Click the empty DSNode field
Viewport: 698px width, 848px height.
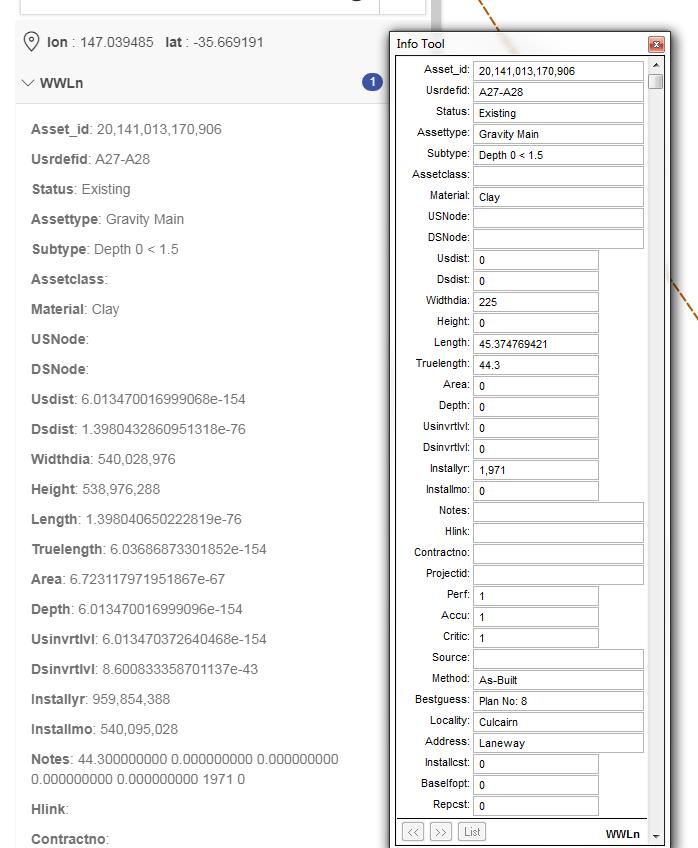point(559,239)
